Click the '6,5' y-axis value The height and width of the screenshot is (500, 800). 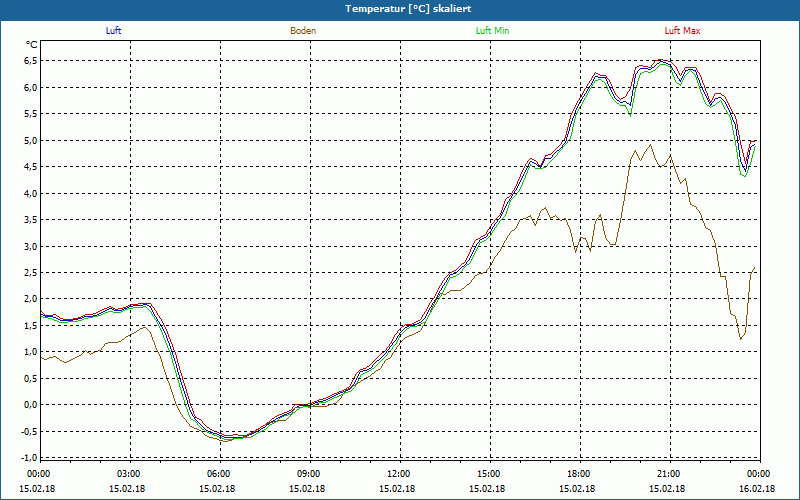[x=31, y=61]
